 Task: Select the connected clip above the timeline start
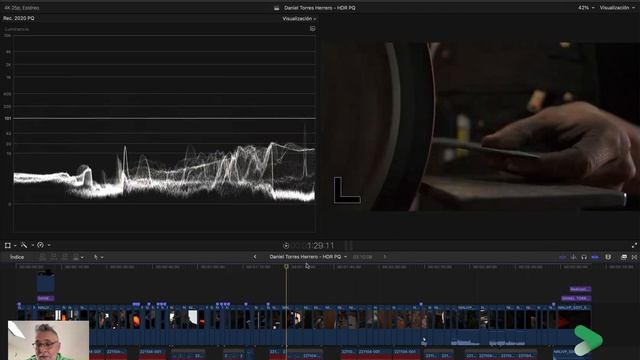pos(46,281)
